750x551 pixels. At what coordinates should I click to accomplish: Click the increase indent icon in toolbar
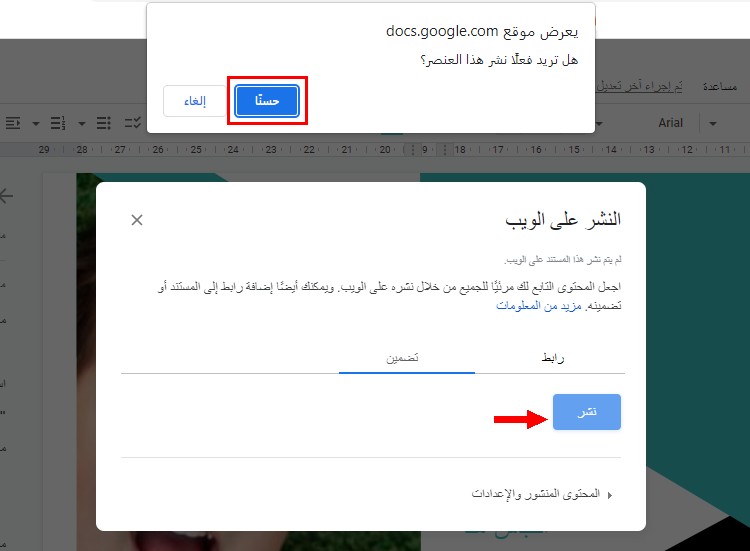click(13, 123)
